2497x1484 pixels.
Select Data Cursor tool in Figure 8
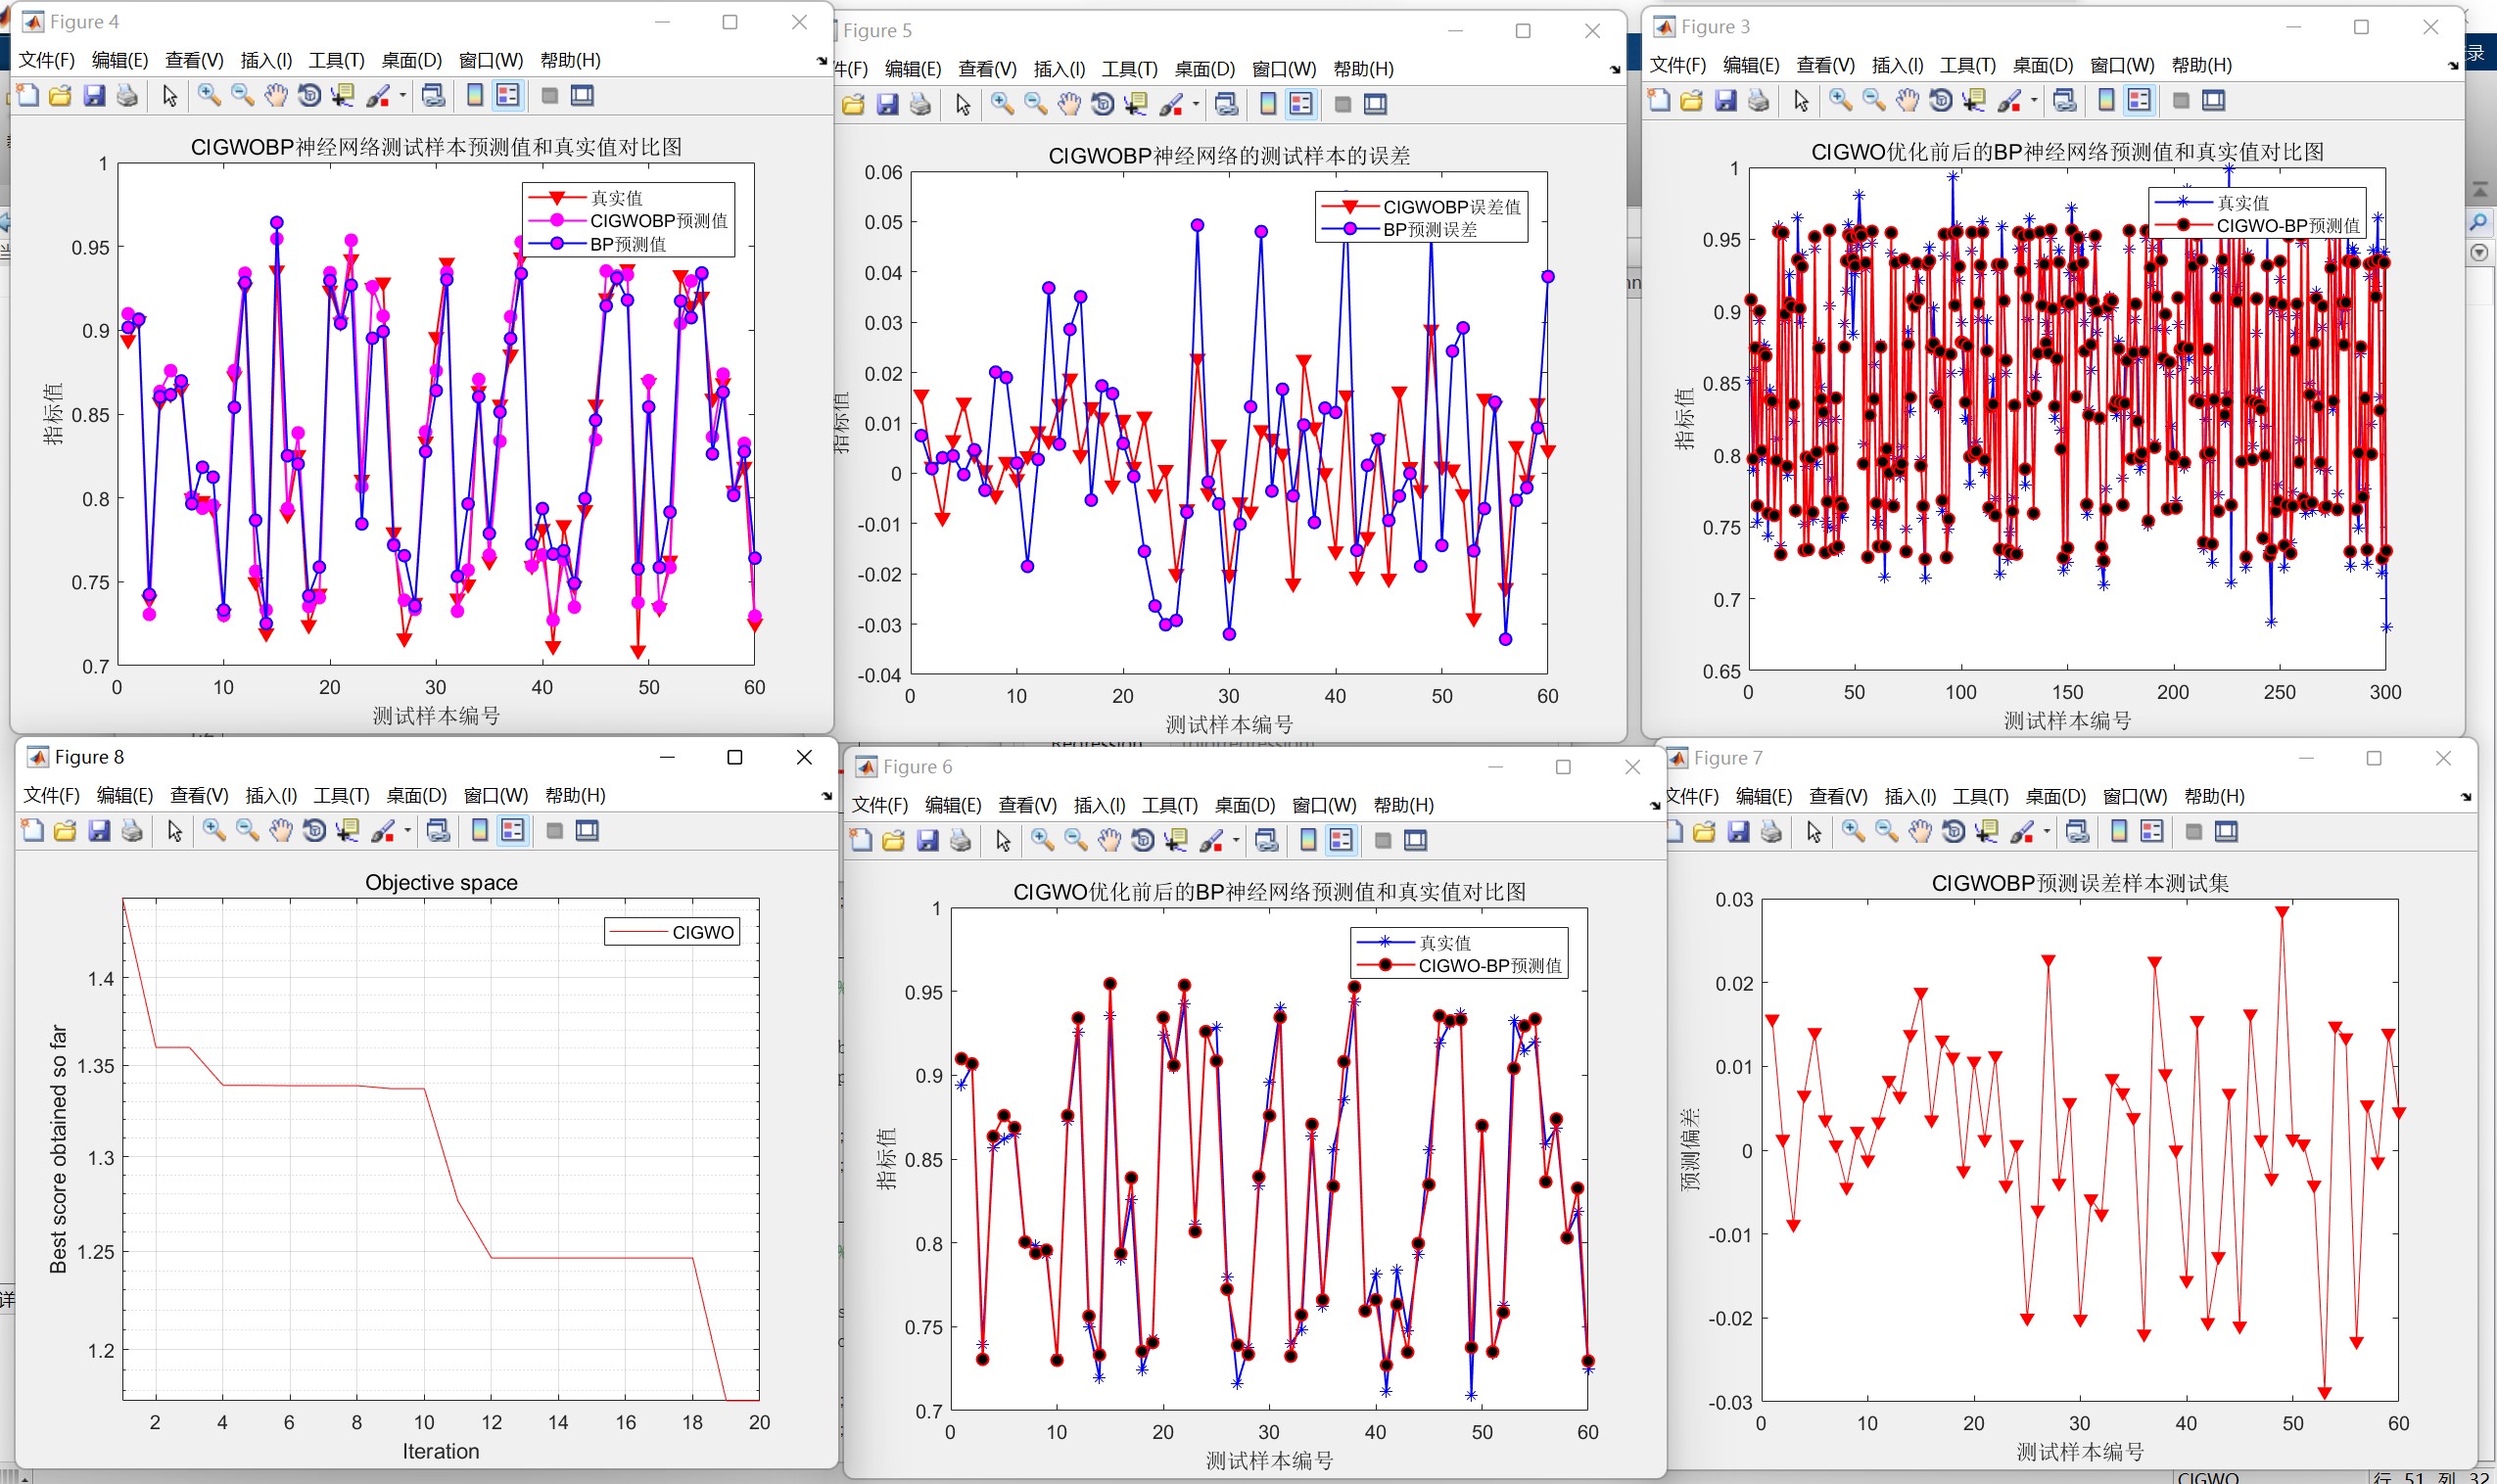pyautogui.click(x=347, y=831)
